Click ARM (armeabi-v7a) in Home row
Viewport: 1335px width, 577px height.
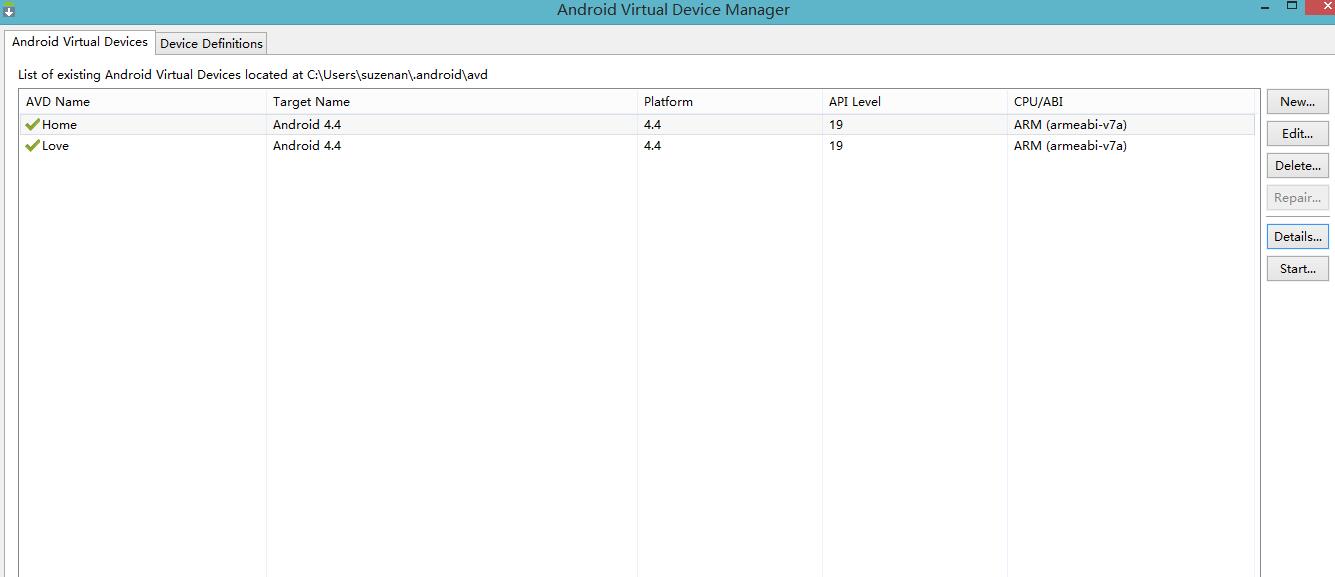(x=1070, y=125)
